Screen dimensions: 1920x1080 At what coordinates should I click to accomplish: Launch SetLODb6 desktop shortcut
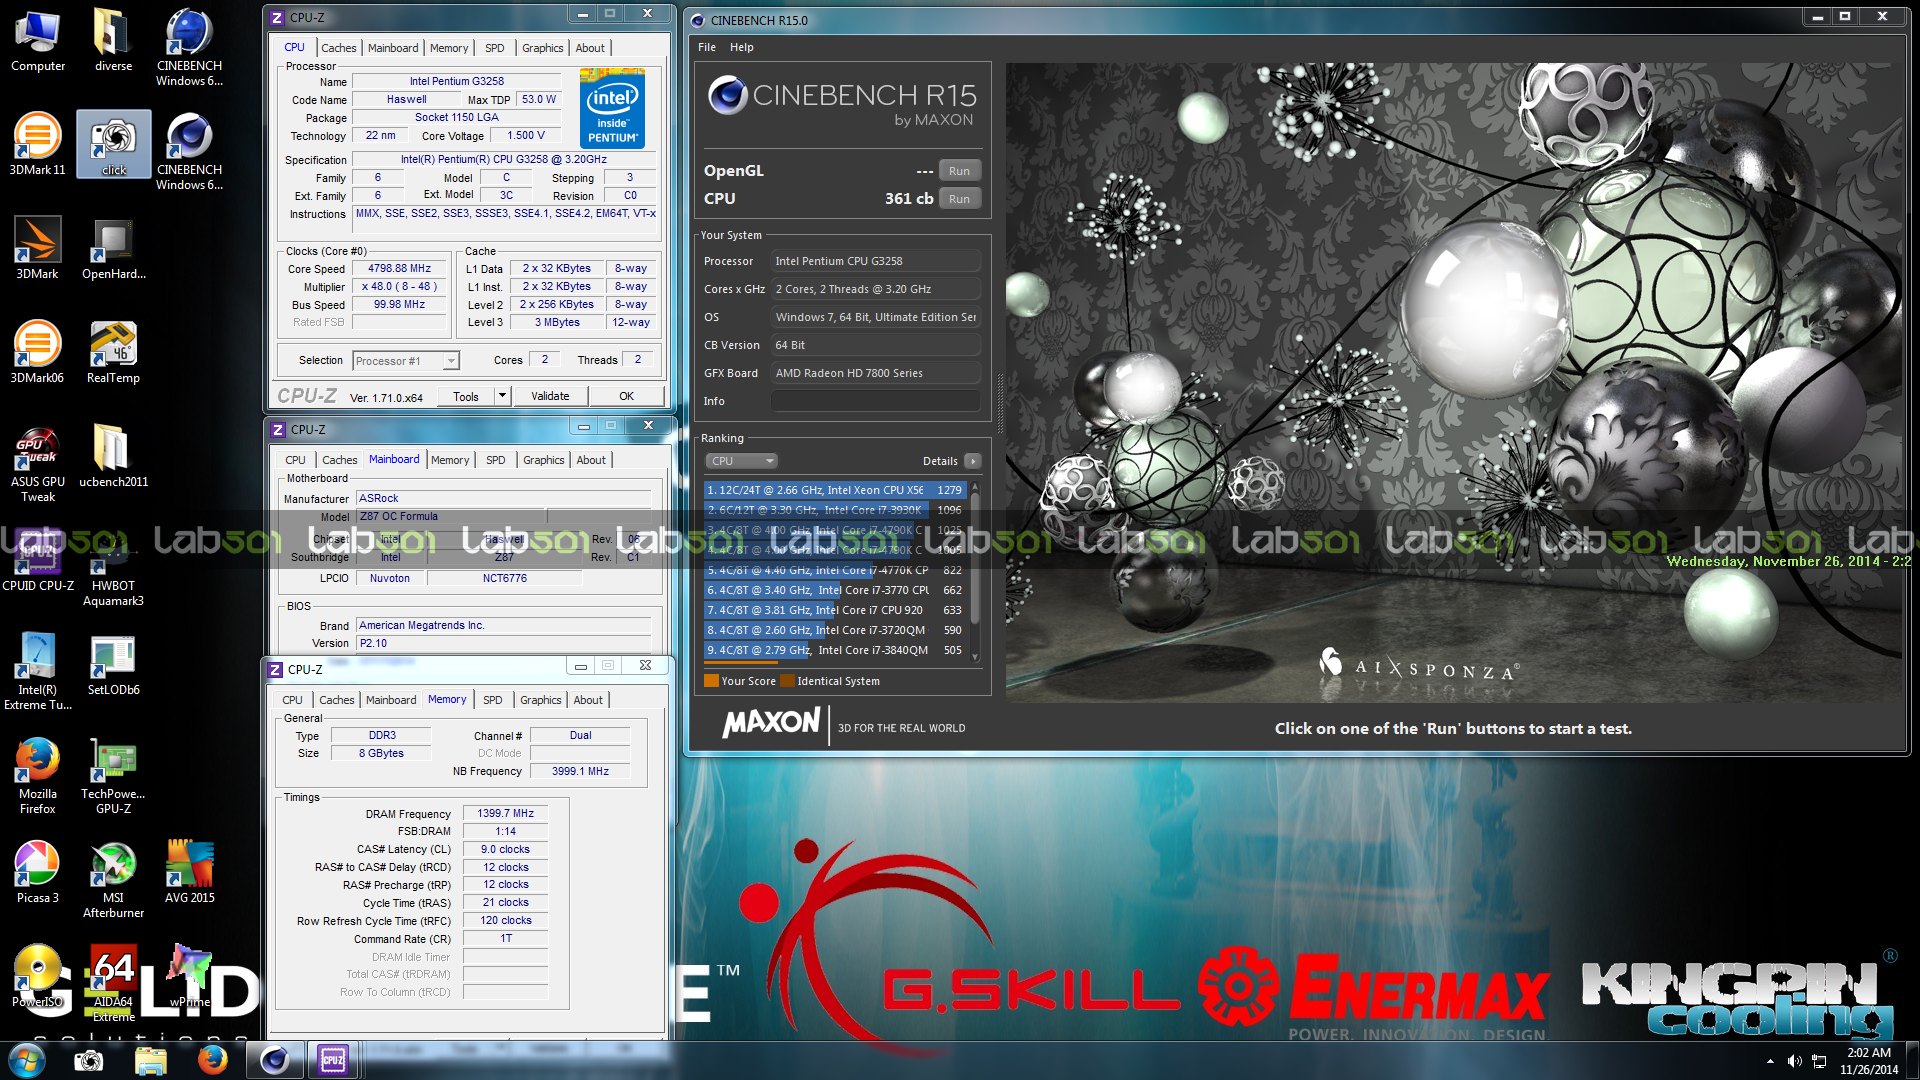113,665
